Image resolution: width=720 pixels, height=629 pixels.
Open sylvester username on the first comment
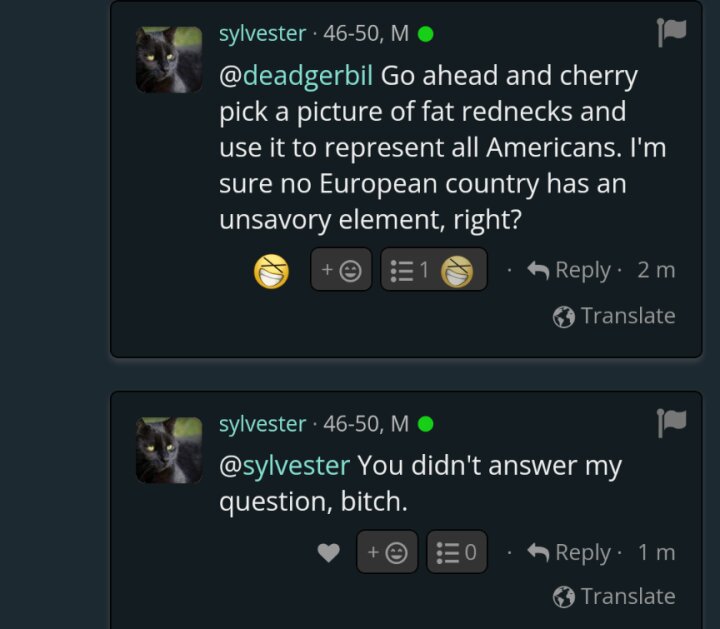[262, 34]
